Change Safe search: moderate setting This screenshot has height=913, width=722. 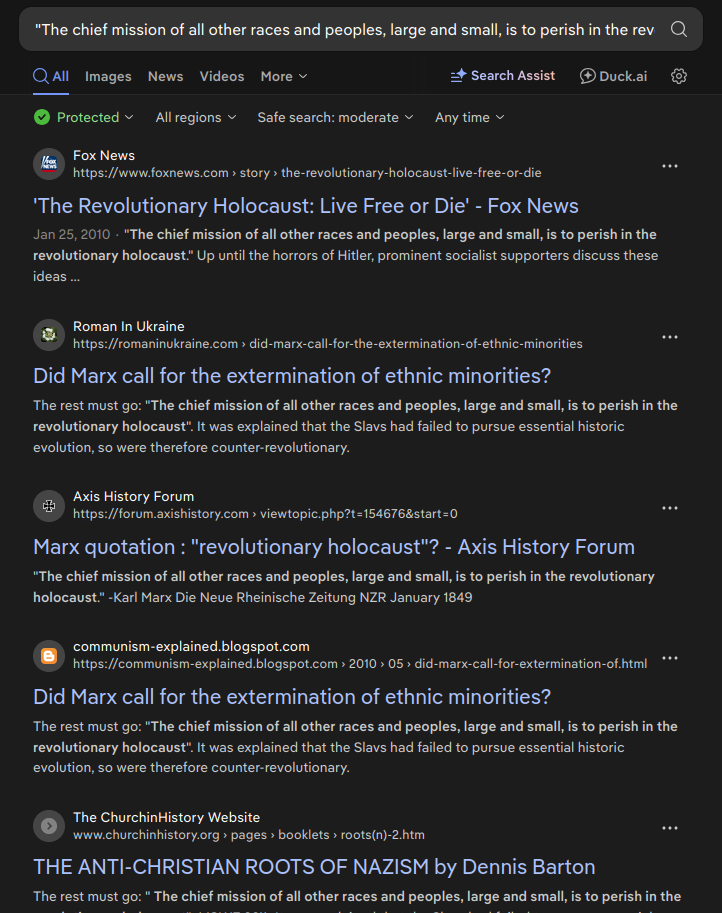[x=335, y=117]
